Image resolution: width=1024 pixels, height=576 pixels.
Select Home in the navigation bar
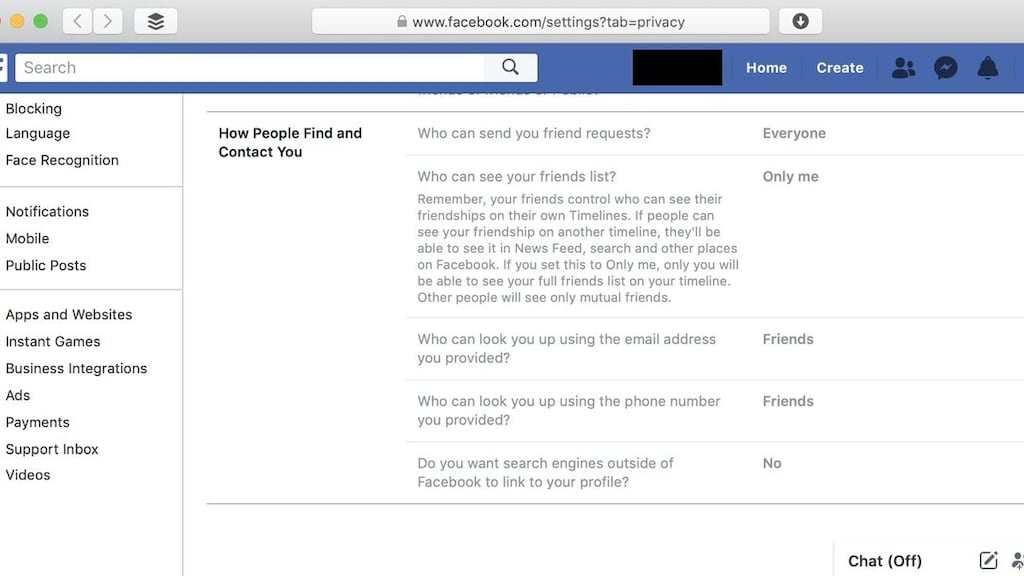pos(766,67)
